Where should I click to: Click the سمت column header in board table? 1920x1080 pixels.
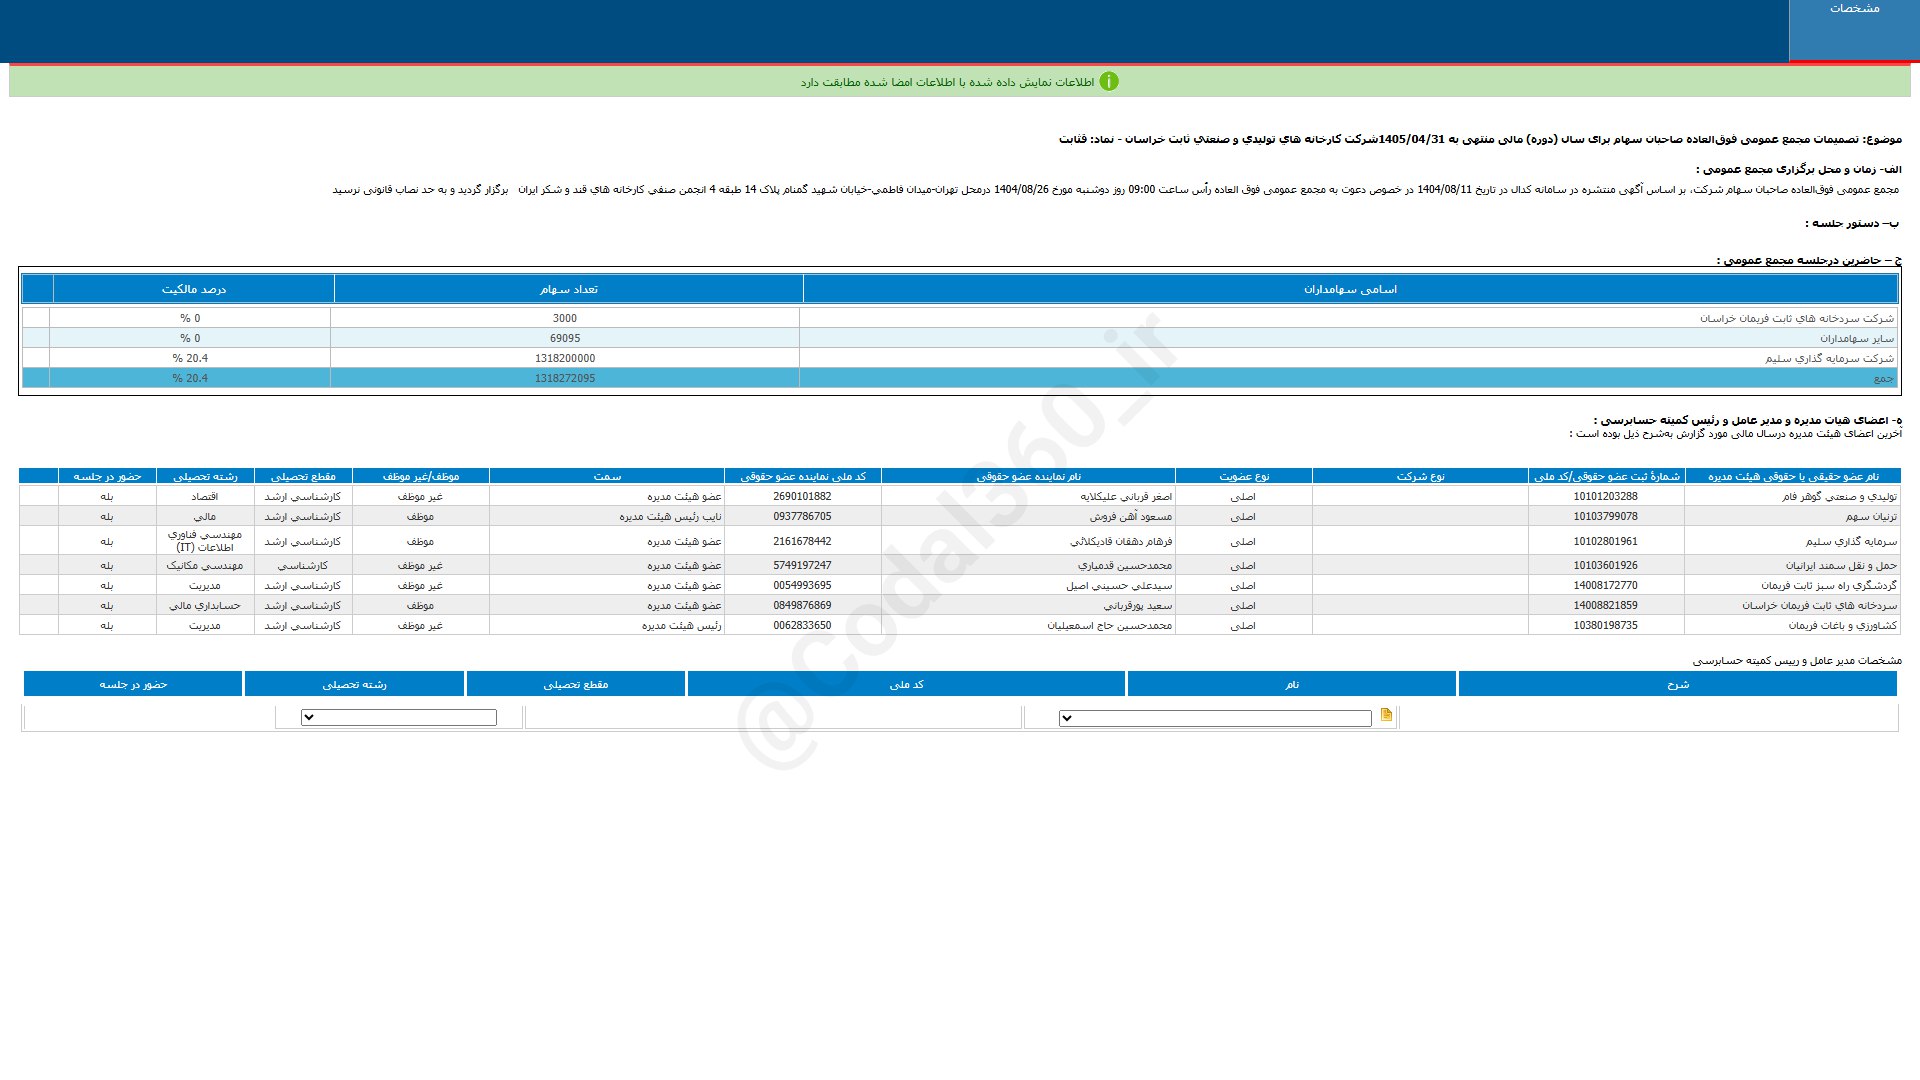[606, 476]
